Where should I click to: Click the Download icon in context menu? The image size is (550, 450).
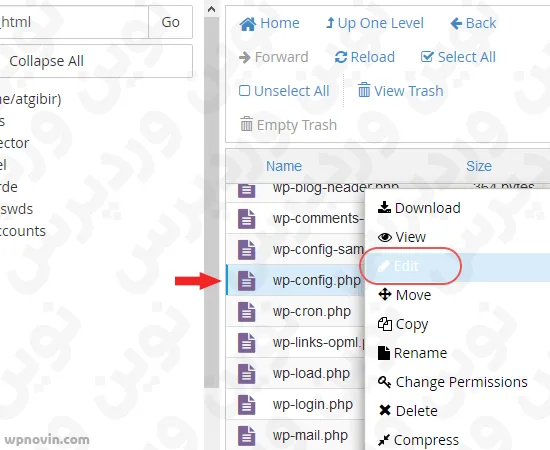point(384,207)
